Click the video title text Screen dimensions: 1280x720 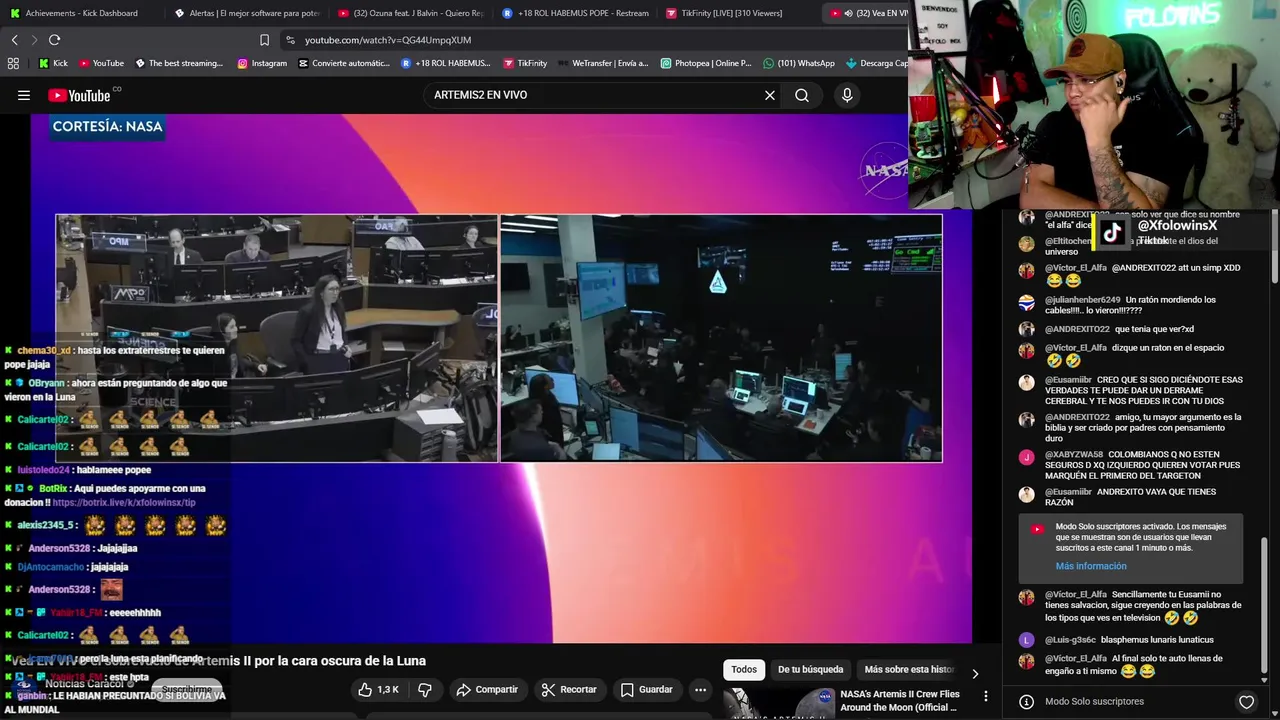point(218,661)
